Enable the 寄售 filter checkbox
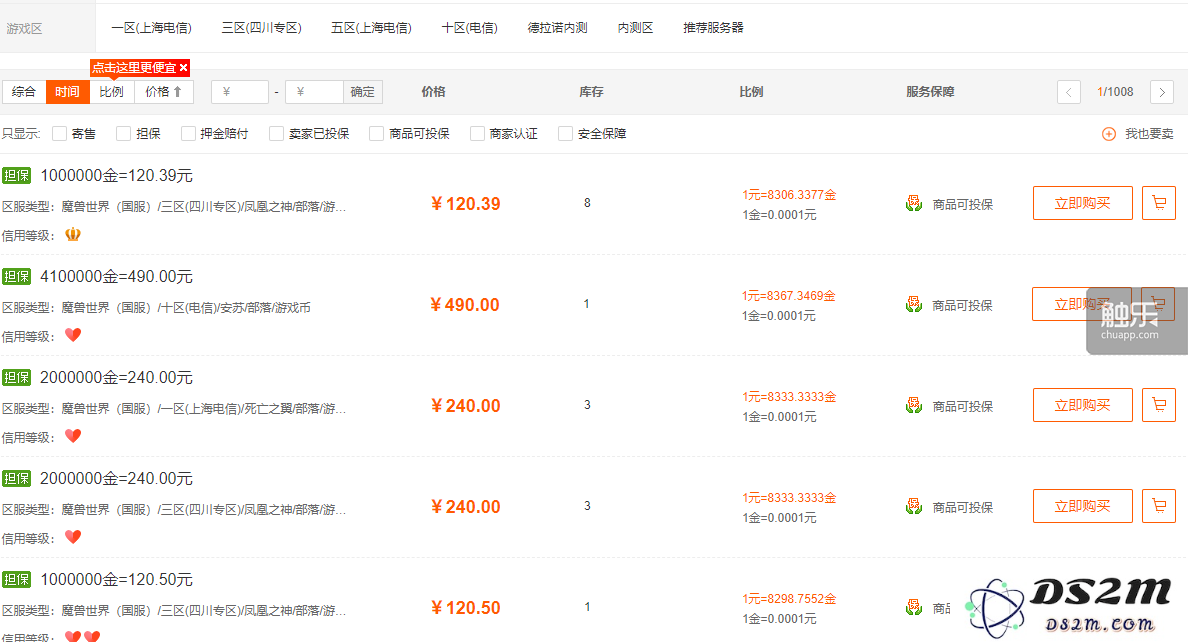The image size is (1188, 642). pos(59,133)
